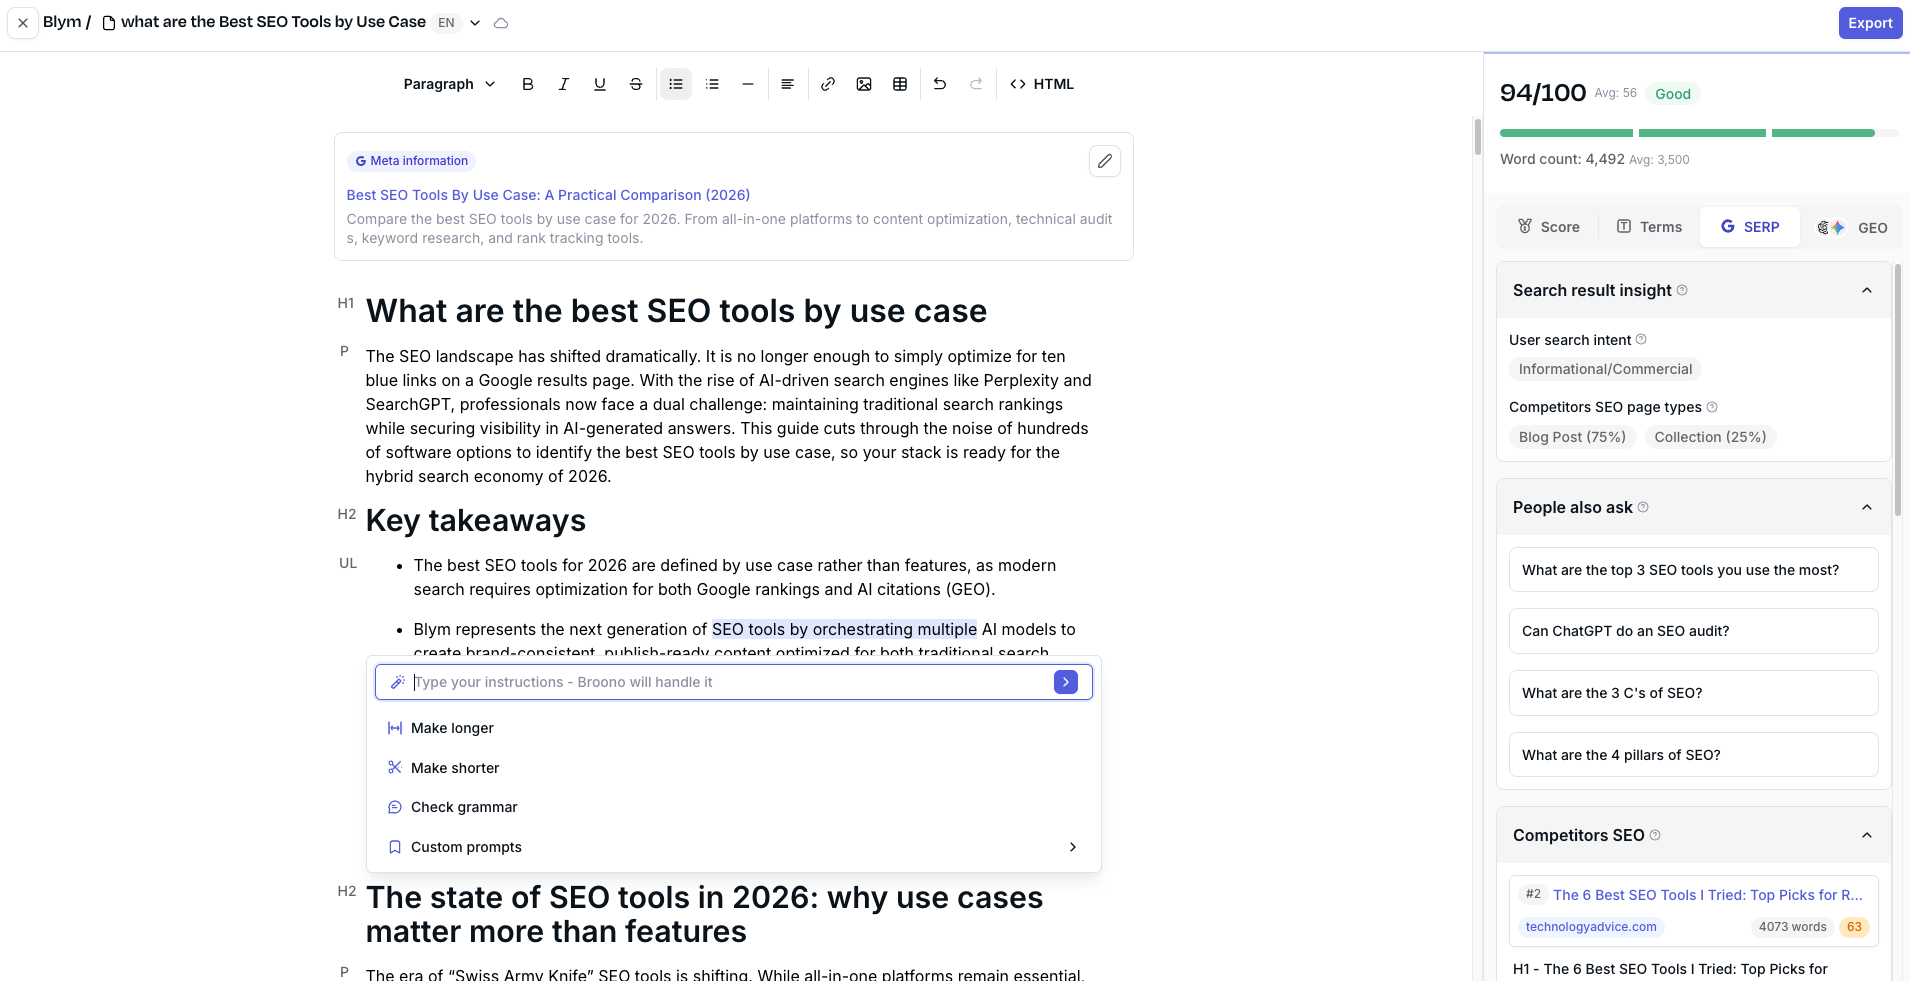The height and width of the screenshot is (981, 1910).
Task: Insert a table from the toolbar
Action: [x=900, y=84]
